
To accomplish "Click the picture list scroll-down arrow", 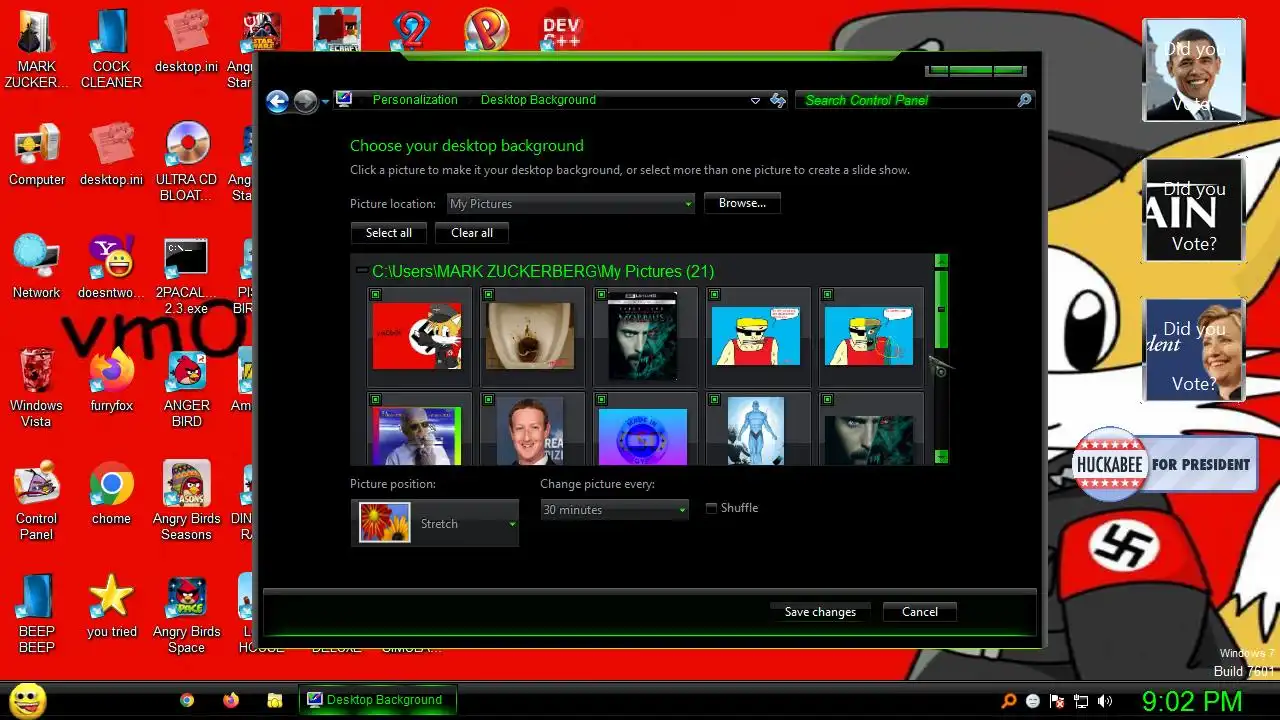I will click(941, 456).
